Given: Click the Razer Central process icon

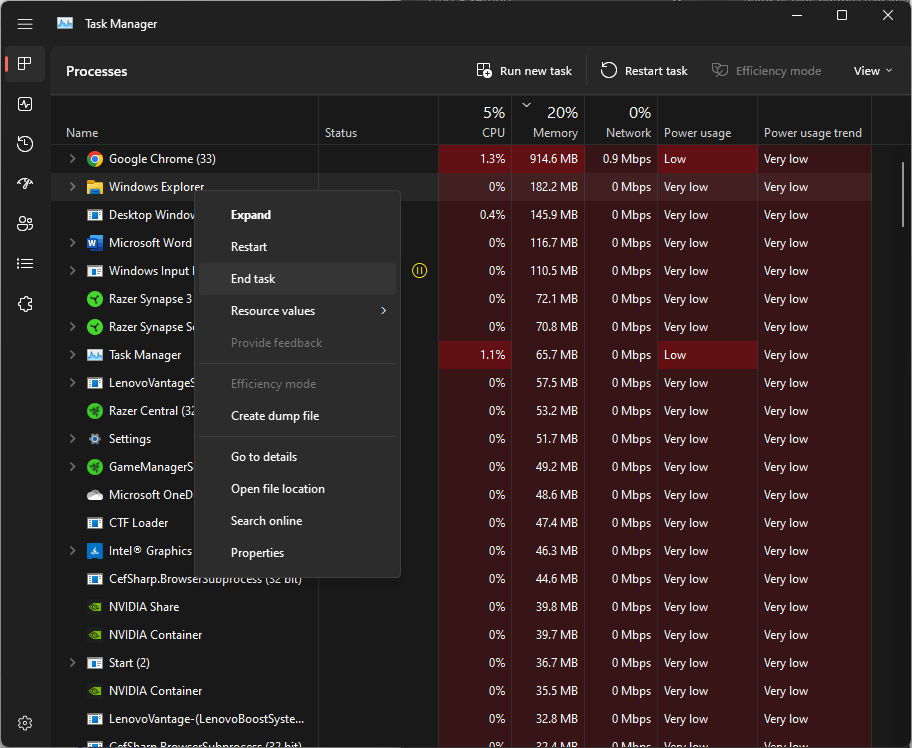Looking at the screenshot, I should [x=95, y=411].
